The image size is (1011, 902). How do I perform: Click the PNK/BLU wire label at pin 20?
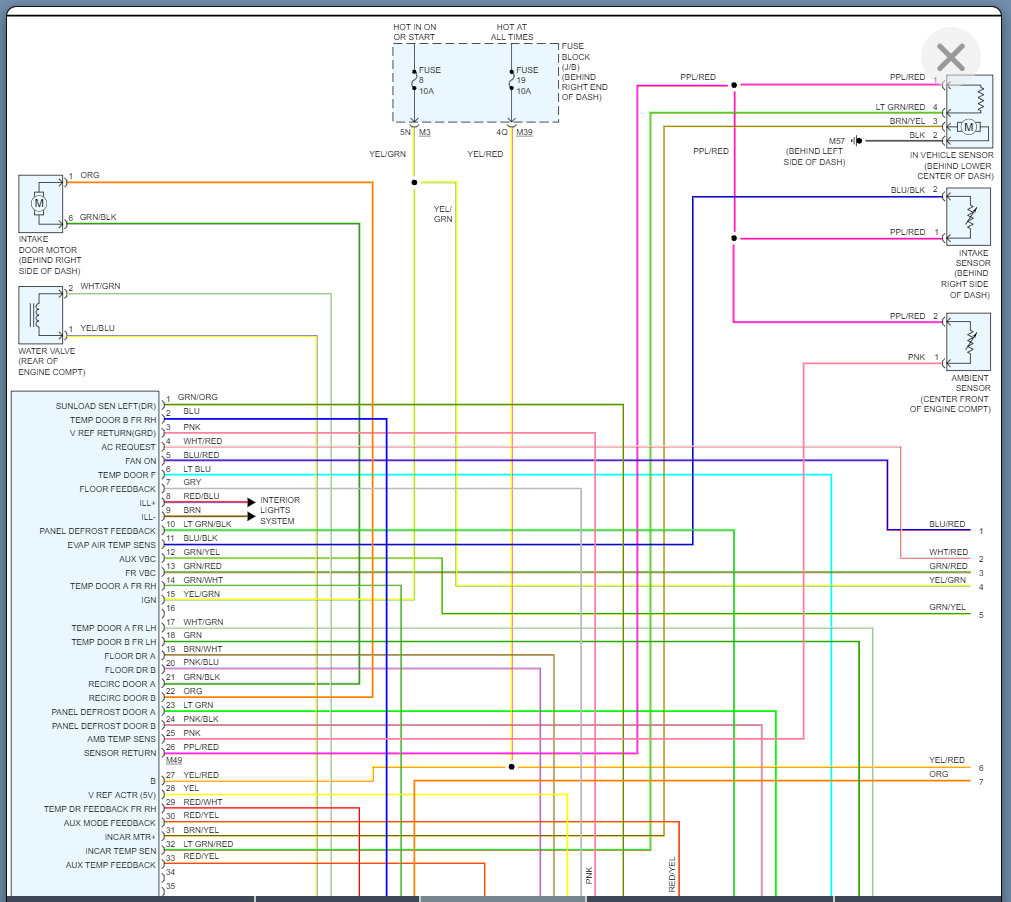tap(201, 662)
